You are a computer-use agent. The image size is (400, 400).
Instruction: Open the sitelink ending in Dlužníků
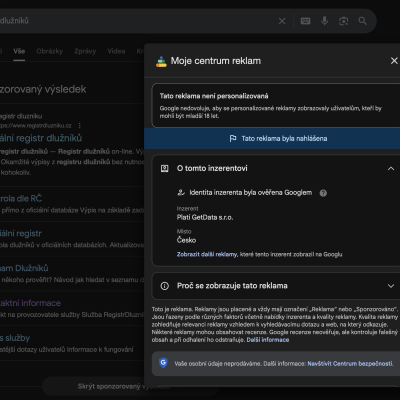pos(24,268)
